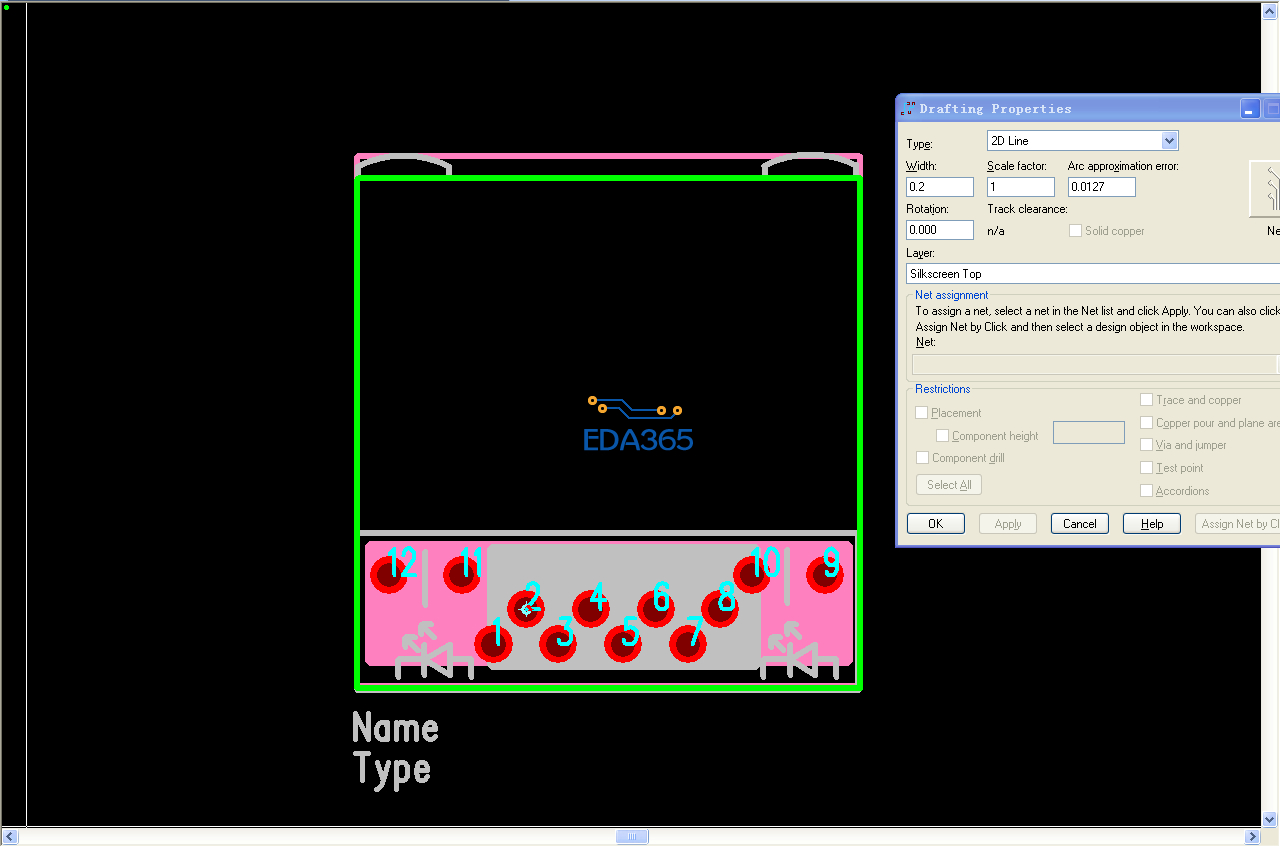Enable the Via and jumper checkbox
1280x847 pixels.
click(1146, 445)
